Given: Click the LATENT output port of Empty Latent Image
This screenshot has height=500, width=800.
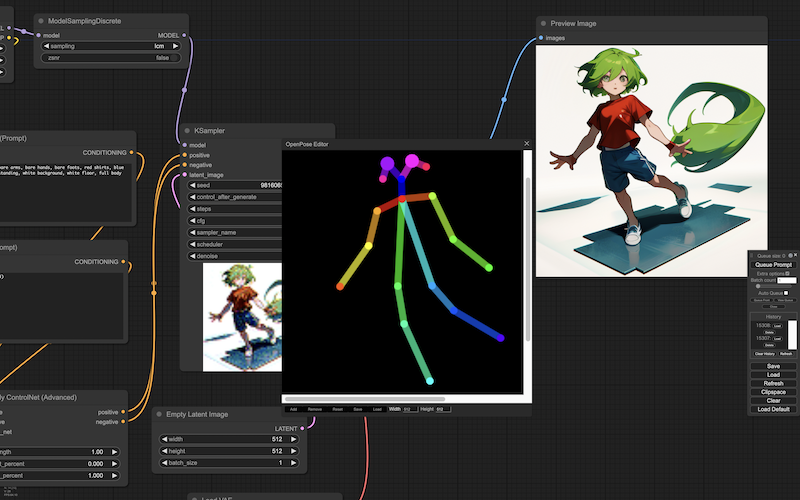Looking at the screenshot, I should pos(303,429).
